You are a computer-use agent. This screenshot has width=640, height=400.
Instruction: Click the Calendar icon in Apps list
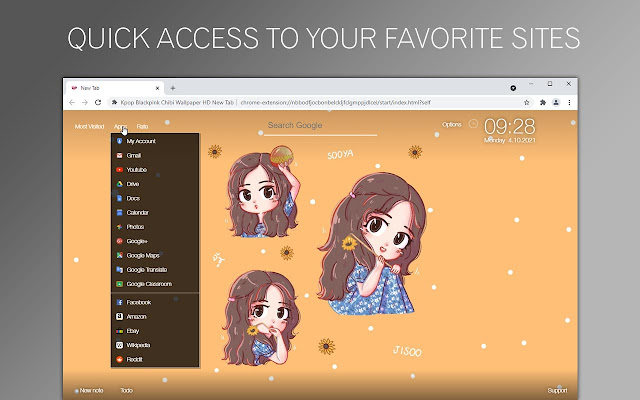[x=119, y=213]
